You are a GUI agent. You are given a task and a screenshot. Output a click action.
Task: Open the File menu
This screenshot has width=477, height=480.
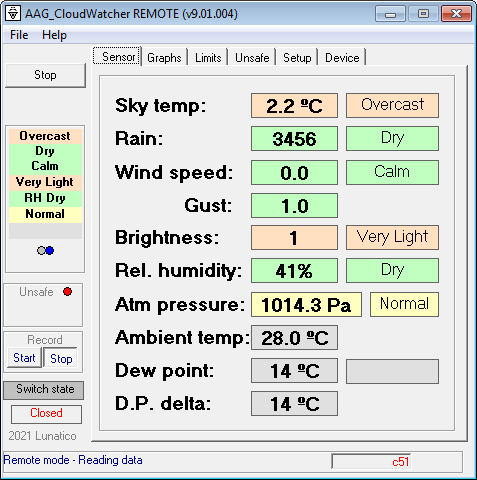pos(19,35)
